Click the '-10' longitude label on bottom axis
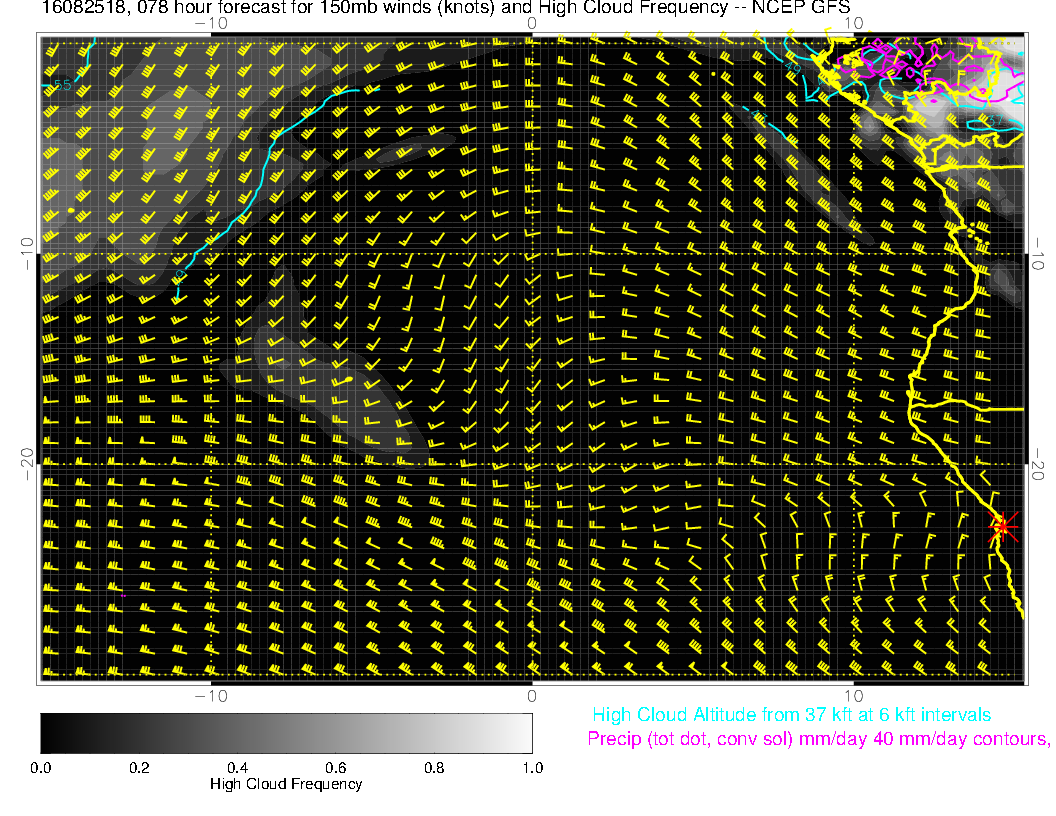 click(211, 696)
